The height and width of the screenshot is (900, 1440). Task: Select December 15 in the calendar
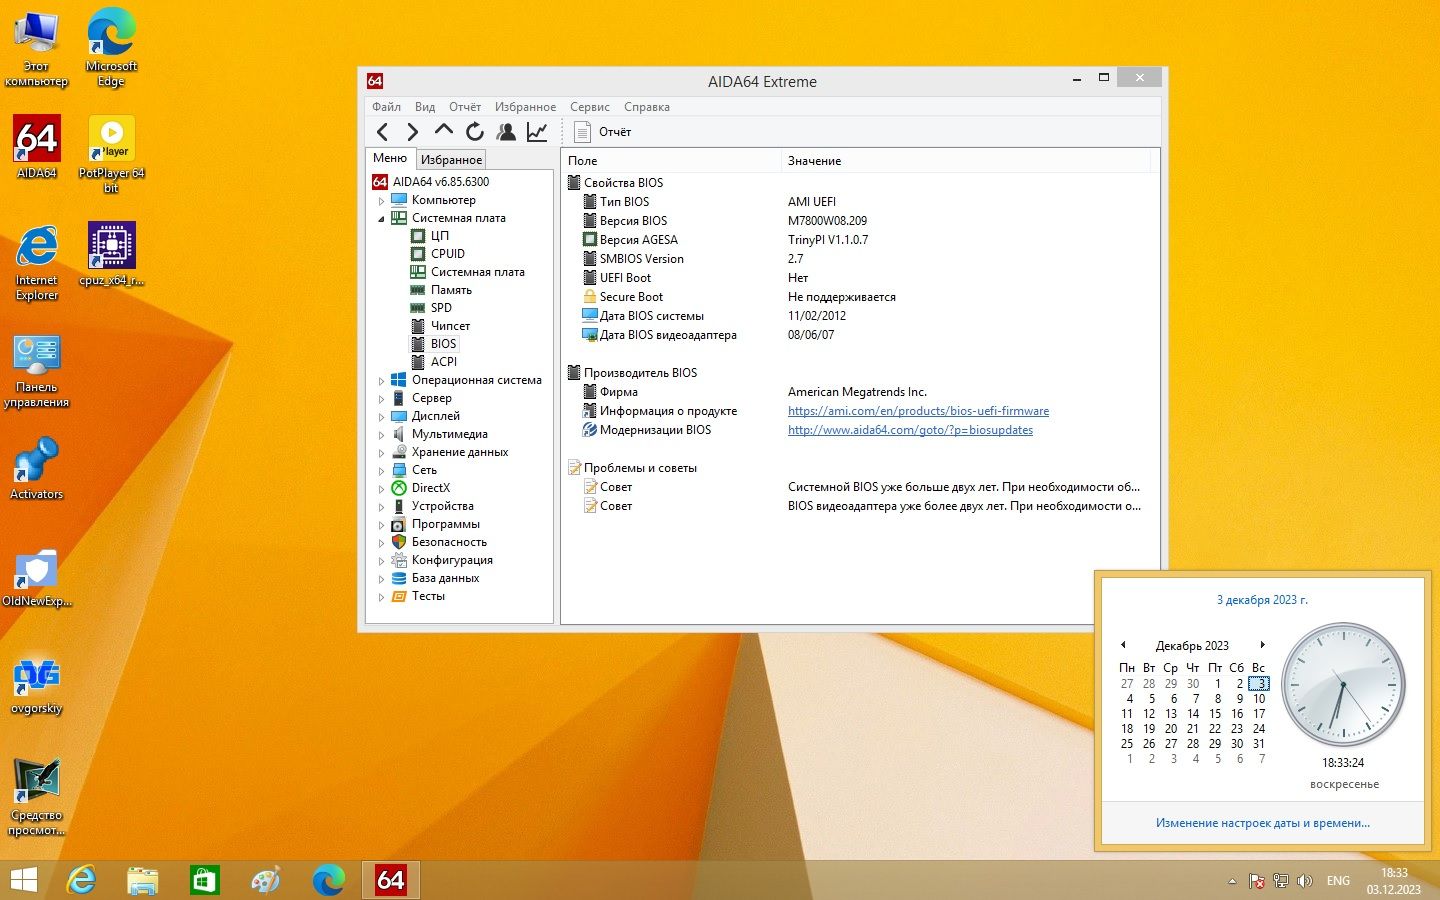(x=1215, y=714)
